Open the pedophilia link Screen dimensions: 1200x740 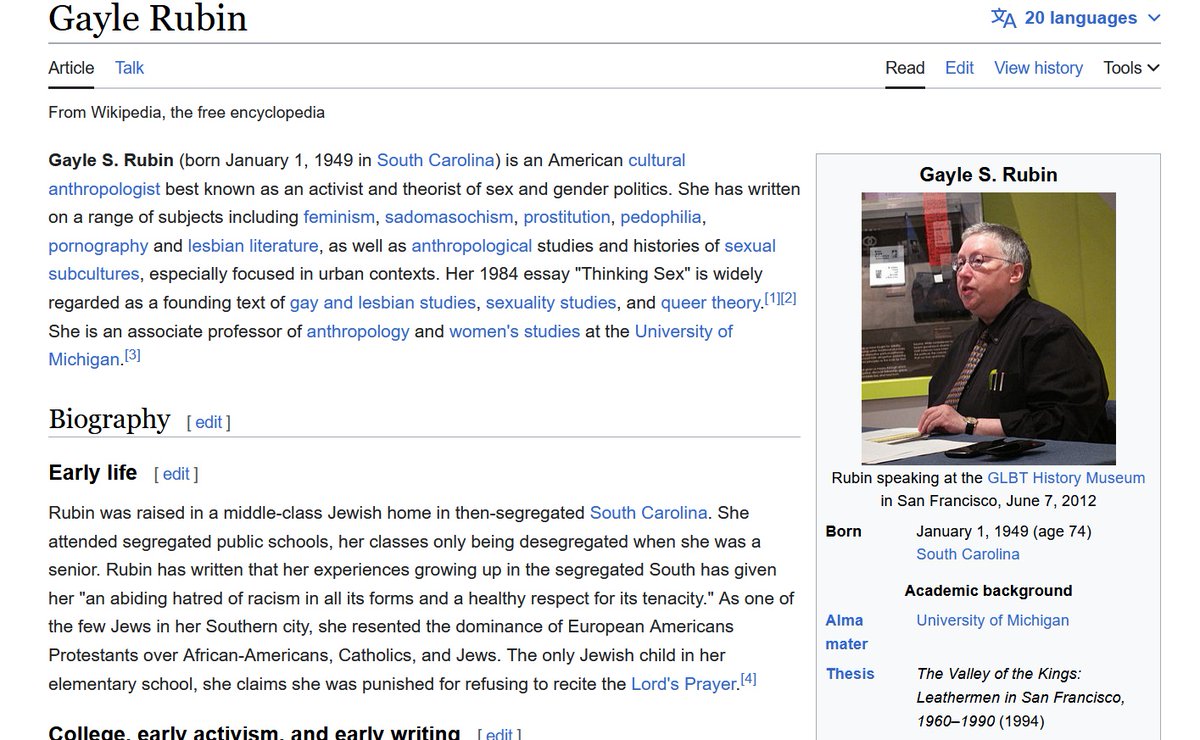coord(661,217)
